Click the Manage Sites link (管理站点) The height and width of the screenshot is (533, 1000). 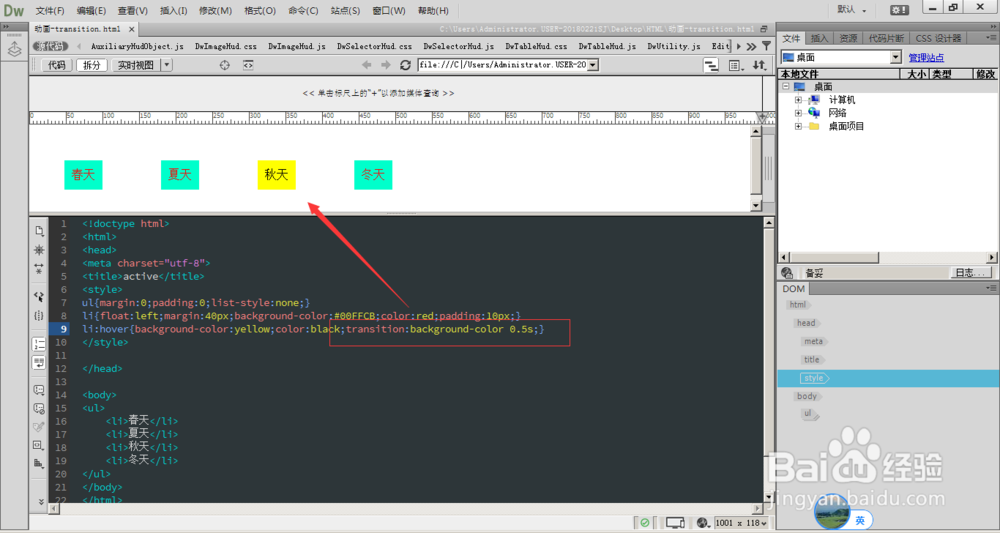(926, 58)
